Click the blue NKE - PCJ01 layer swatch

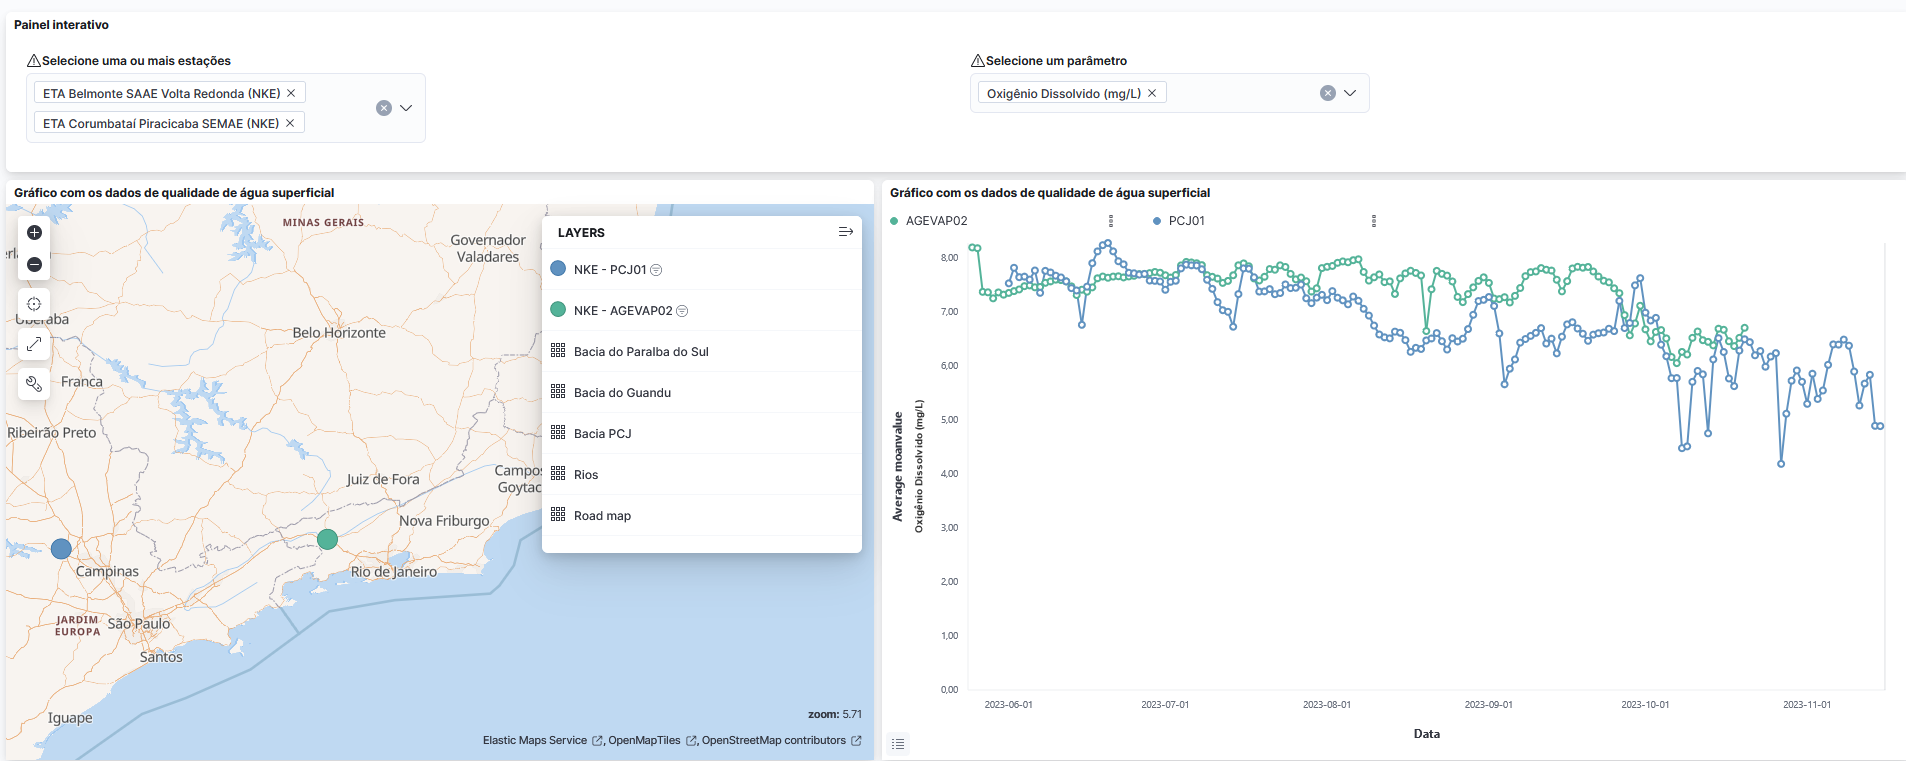(x=558, y=269)
